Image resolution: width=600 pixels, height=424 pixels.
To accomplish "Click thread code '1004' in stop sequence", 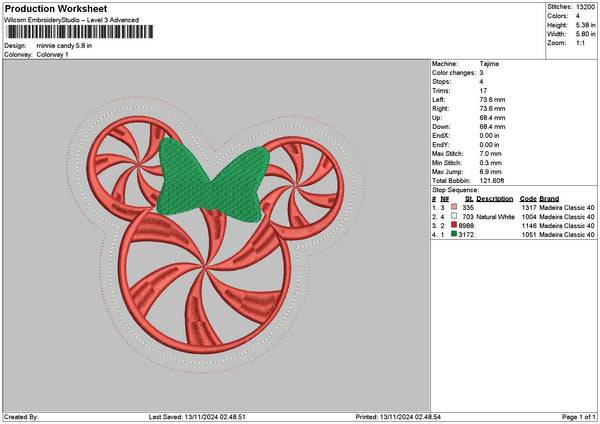I will coord(529,217).
